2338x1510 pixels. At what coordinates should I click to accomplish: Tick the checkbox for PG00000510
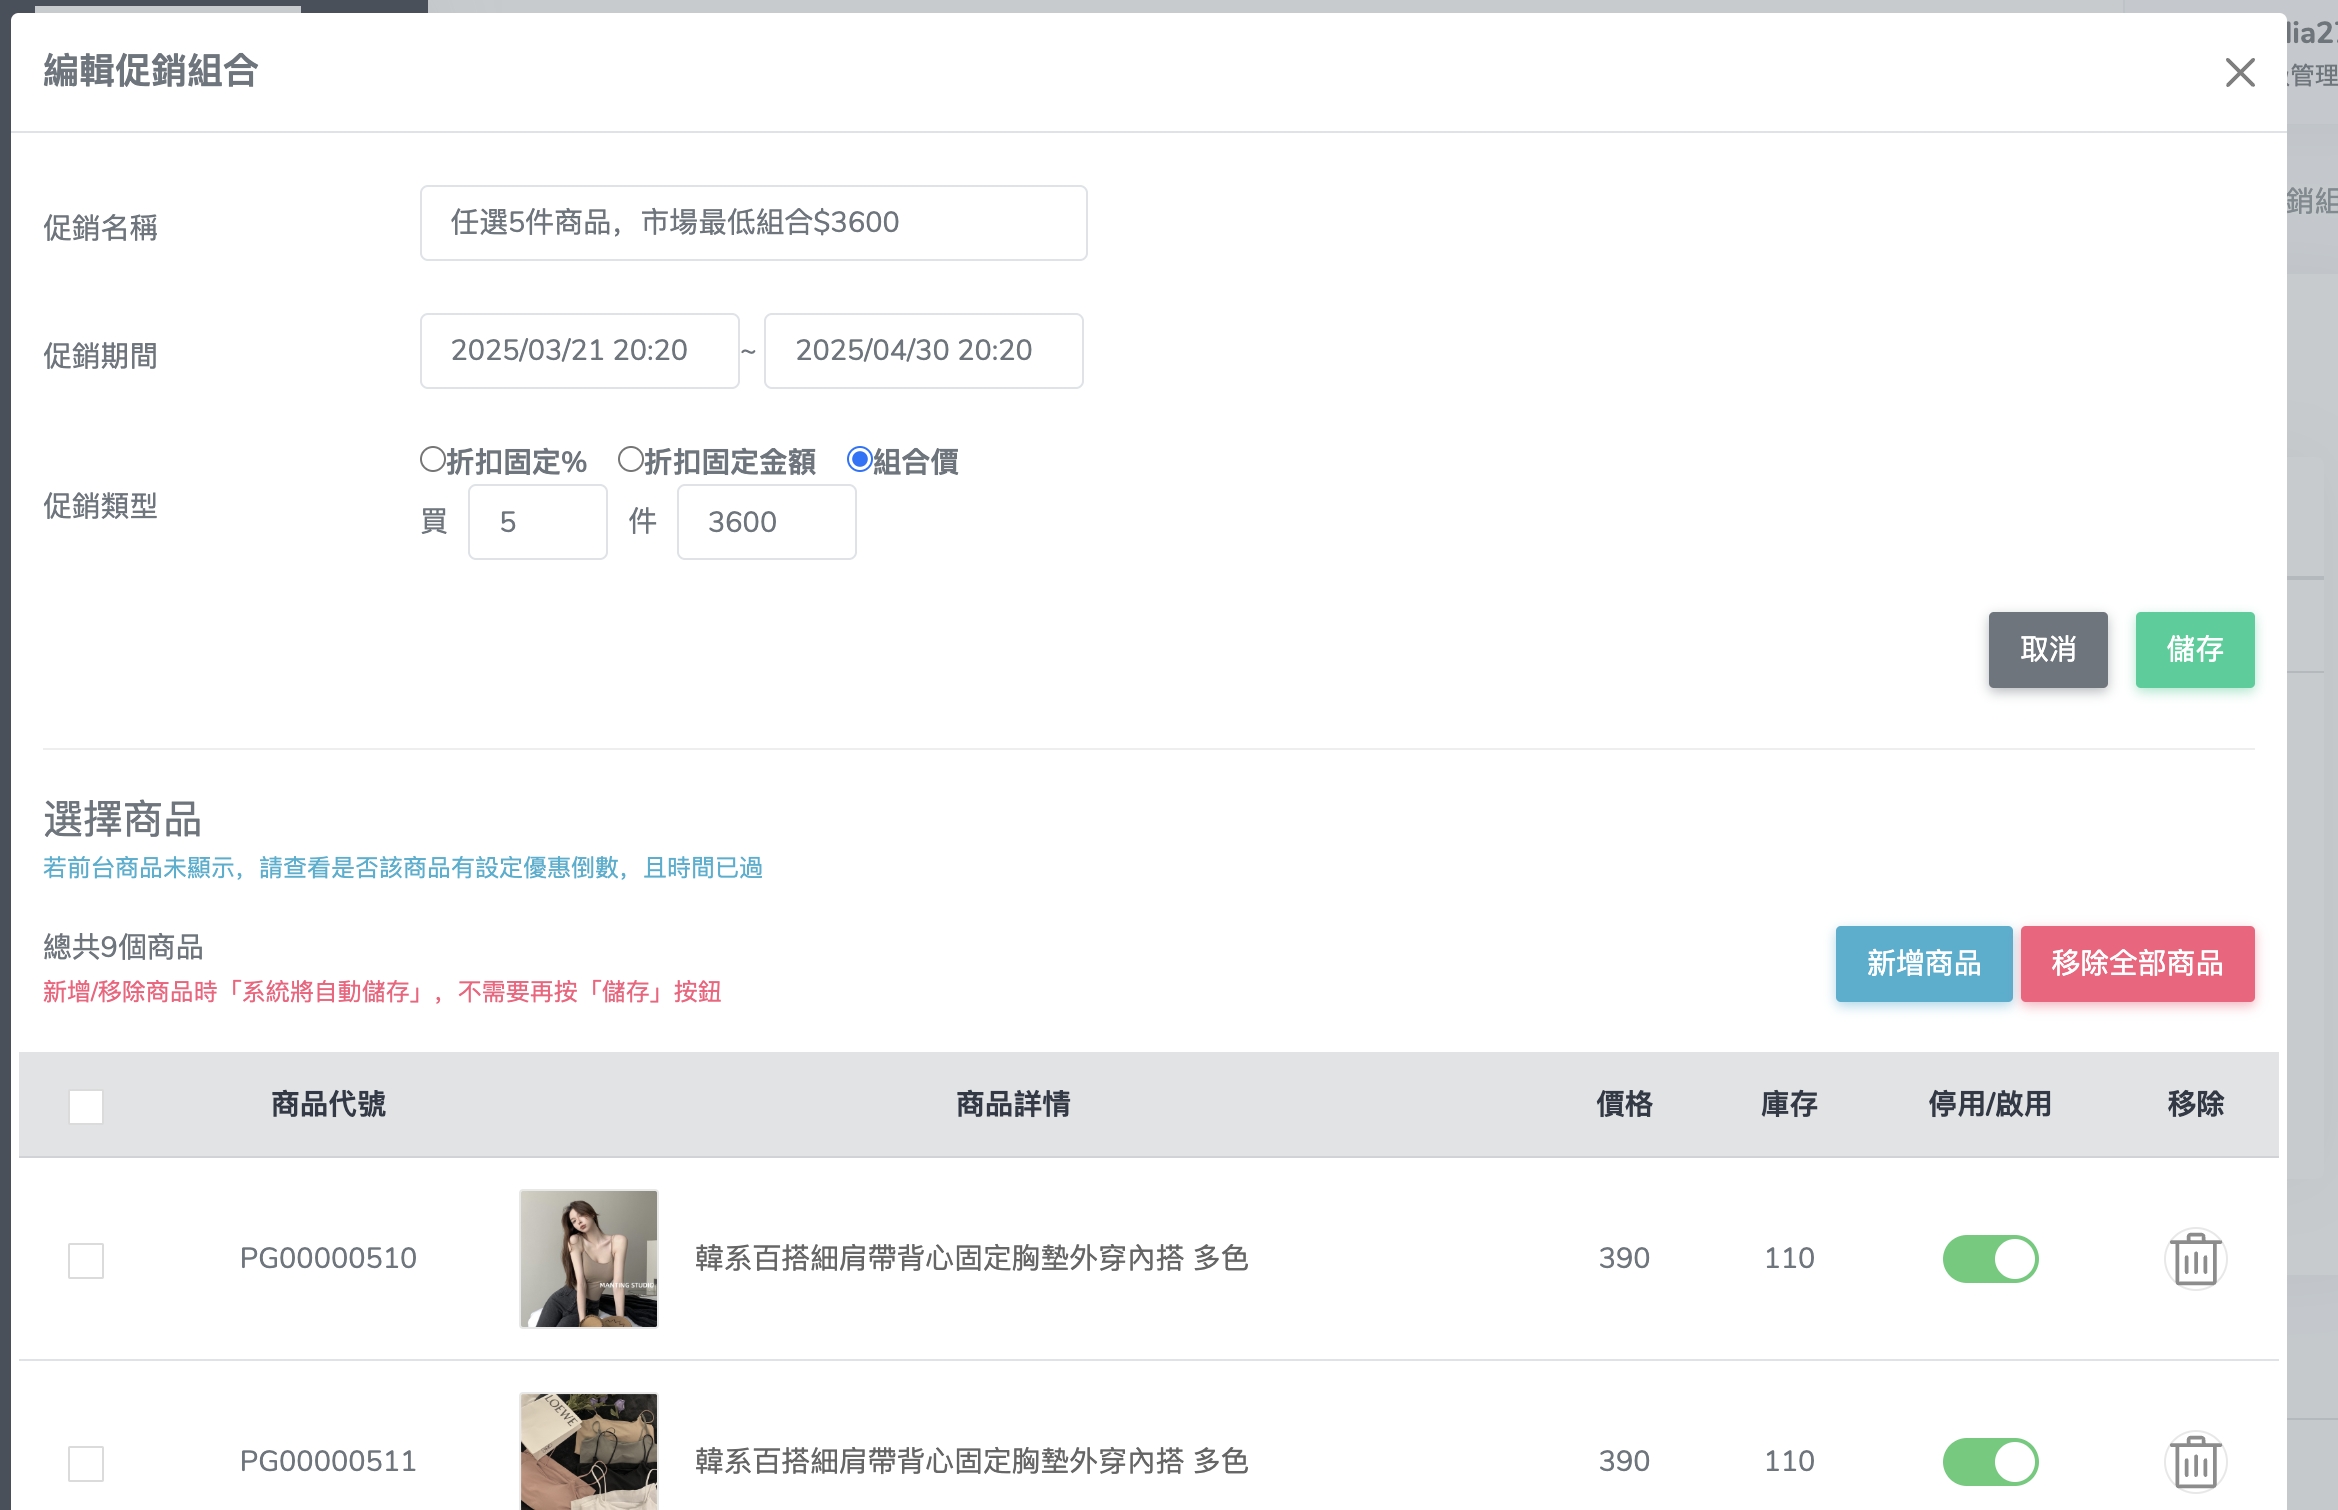coord(86,1260)
